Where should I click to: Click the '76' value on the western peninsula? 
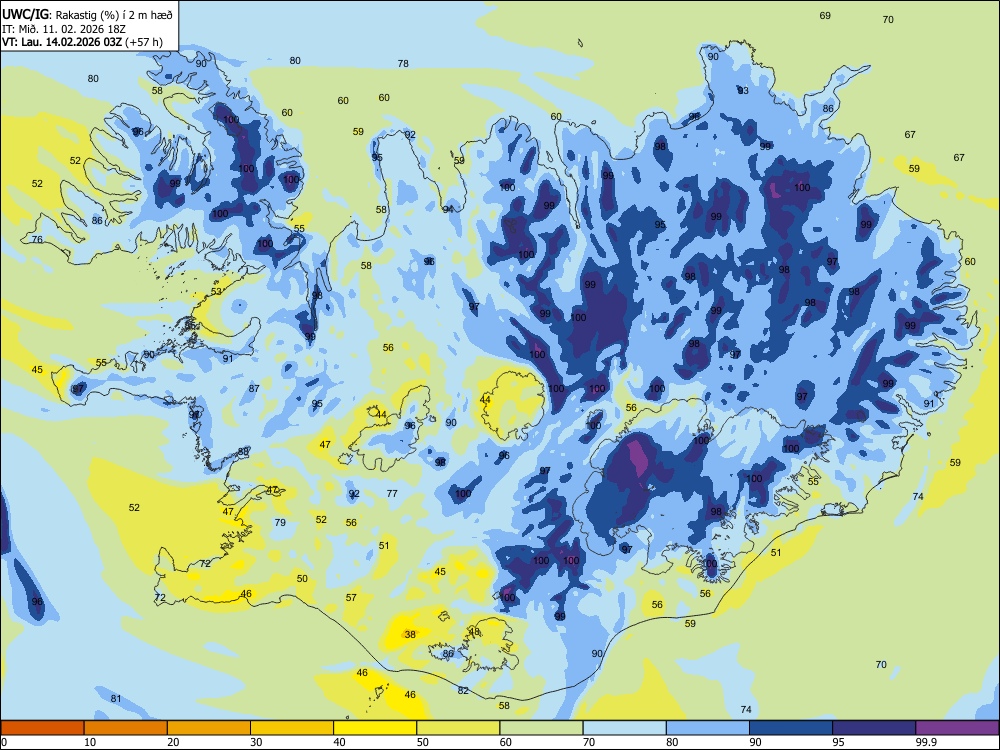click(x=38, y=239)
